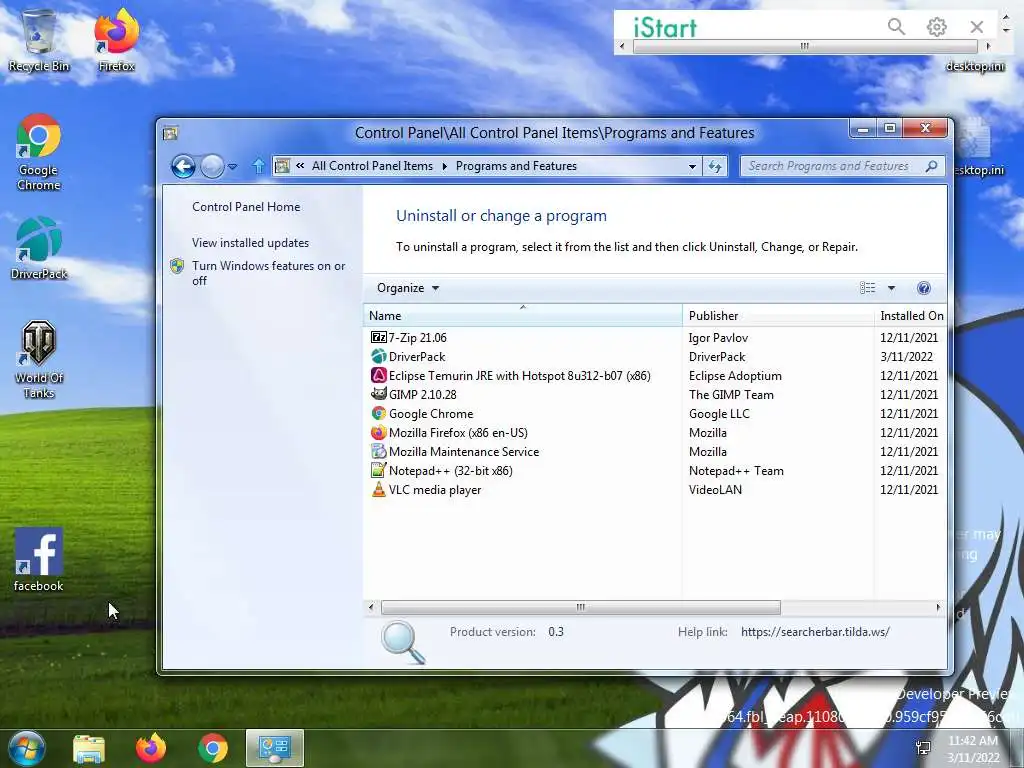Click the GIMP icon in the list
1024x768 pixels.
point(379,394)
